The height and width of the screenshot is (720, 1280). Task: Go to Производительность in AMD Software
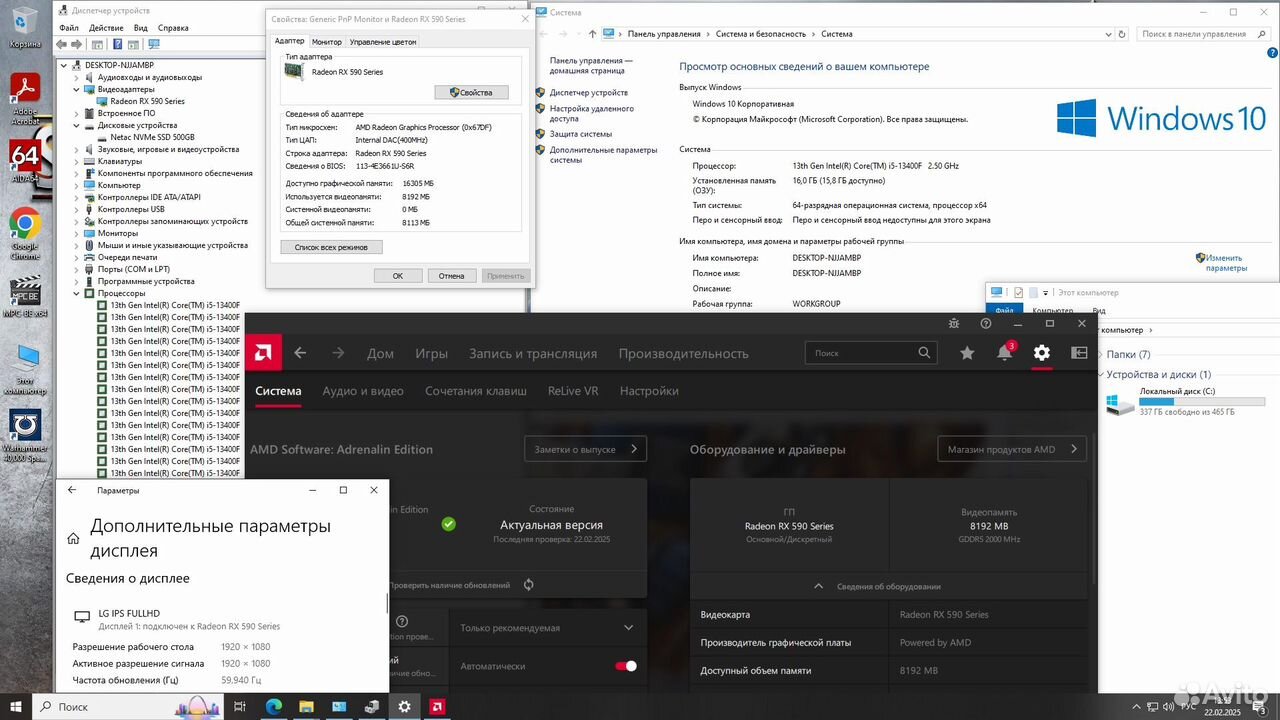click(683, 353)
